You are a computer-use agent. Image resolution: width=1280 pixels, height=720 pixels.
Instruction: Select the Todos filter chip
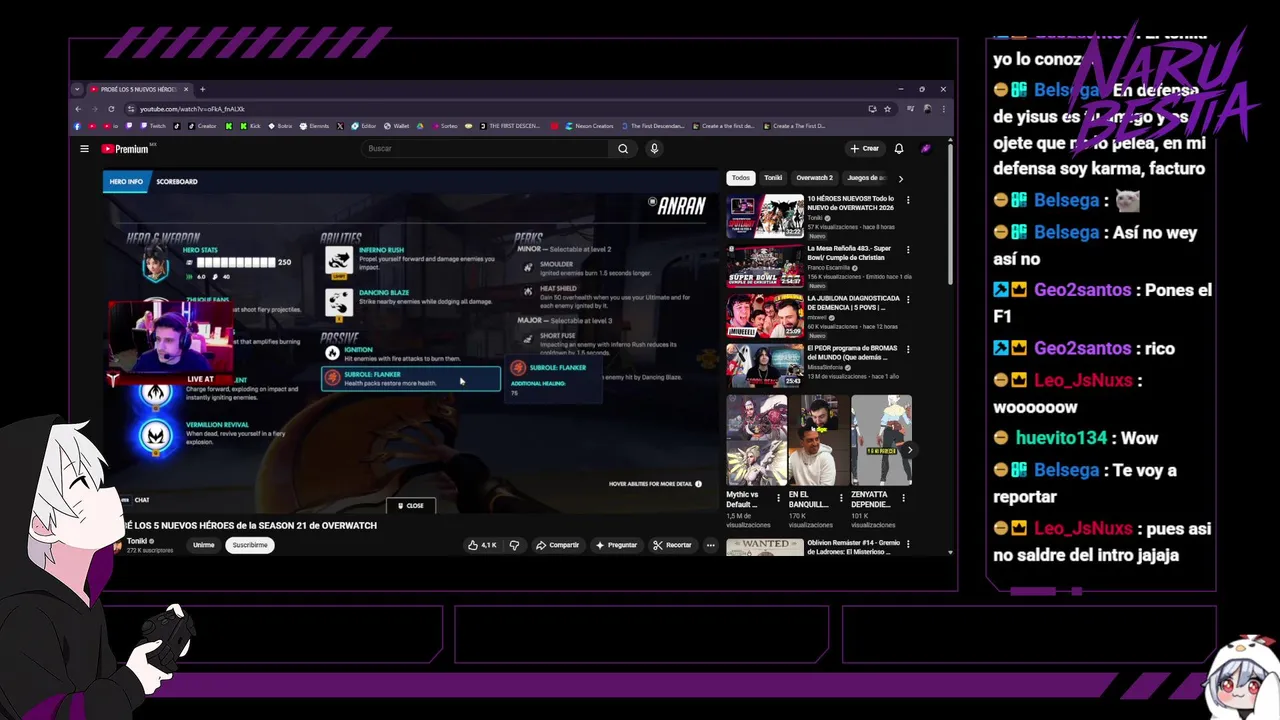(740, 178)
